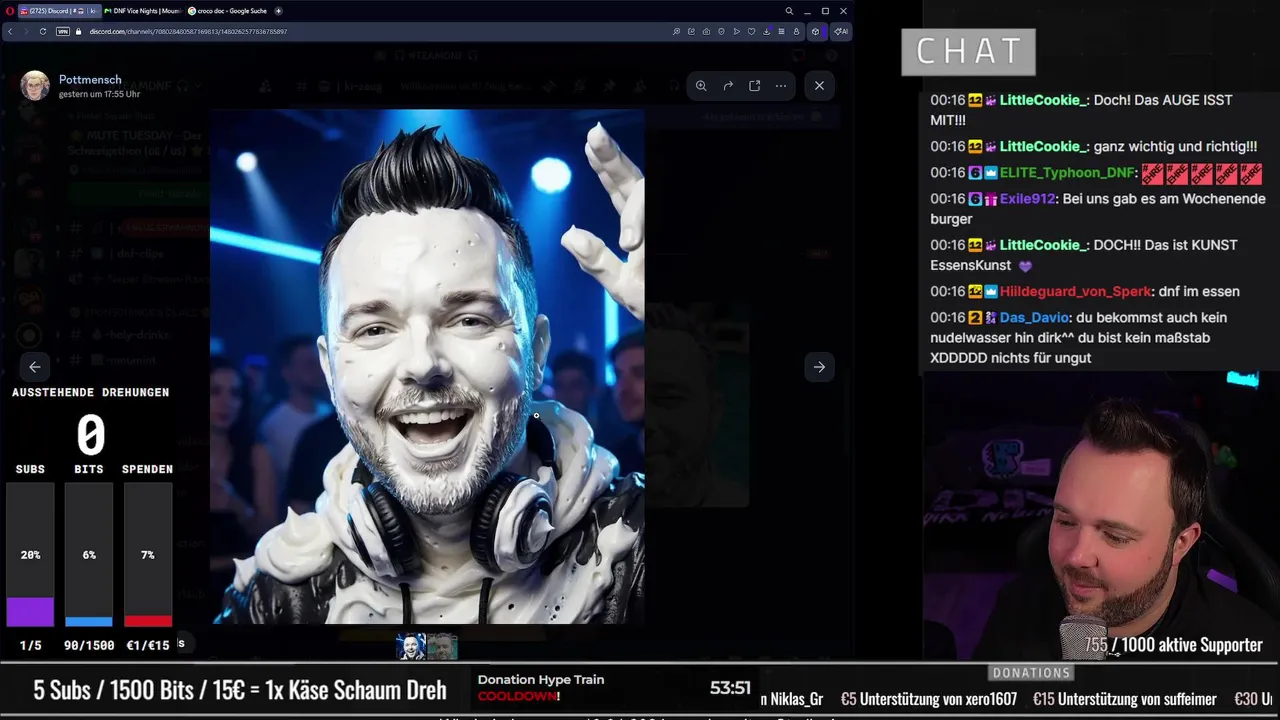Click the 'gestern um 17:55 Uhr' timestamp
Image resolution: width=1280 pixels, height=720 pixels.
coord(99,94)
